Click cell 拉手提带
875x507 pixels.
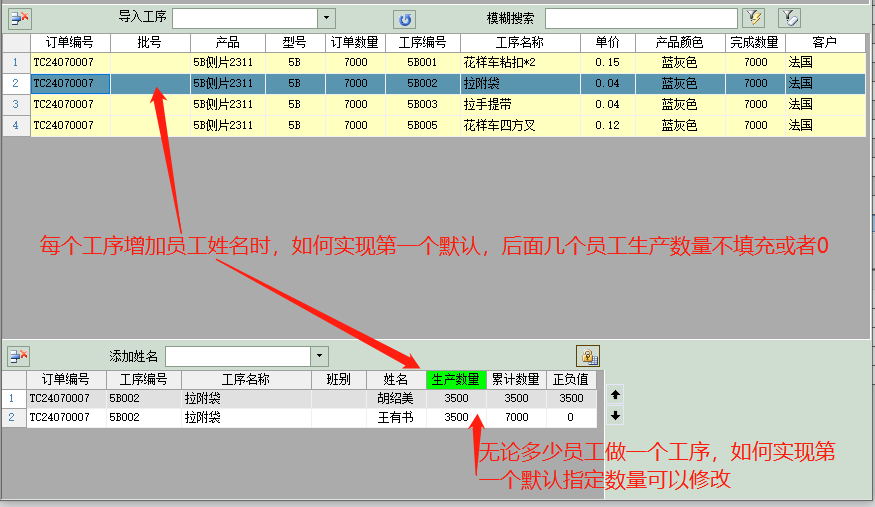[520, 104]
